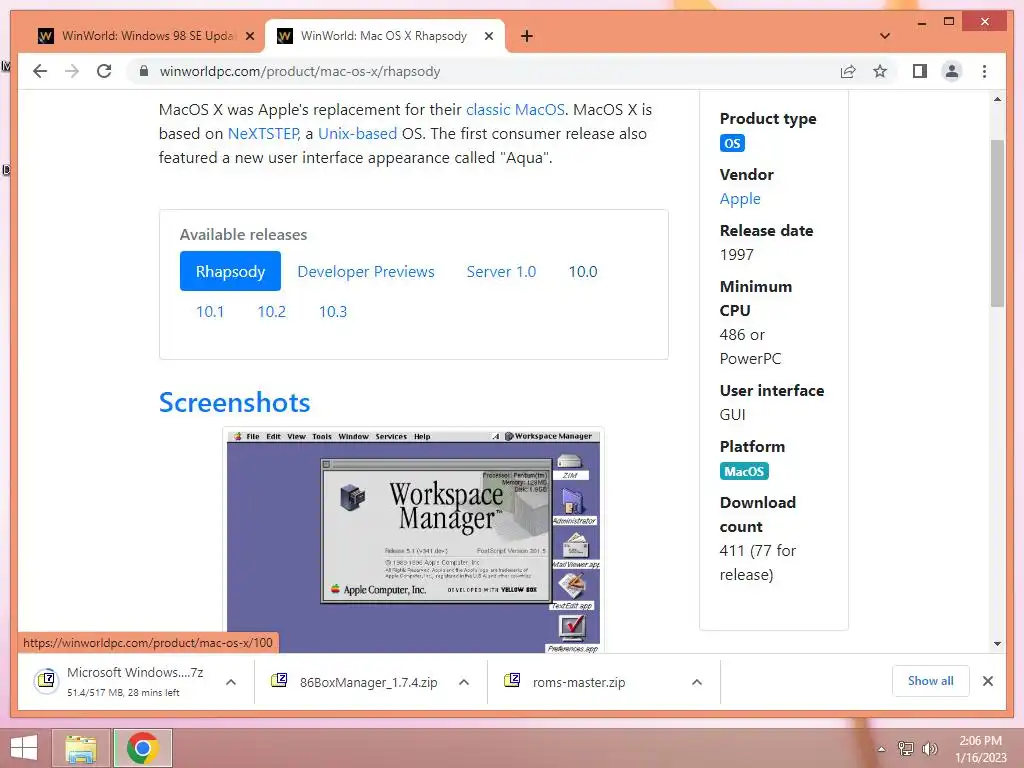Open the Chrome three-dot menu

pos(984,71)
